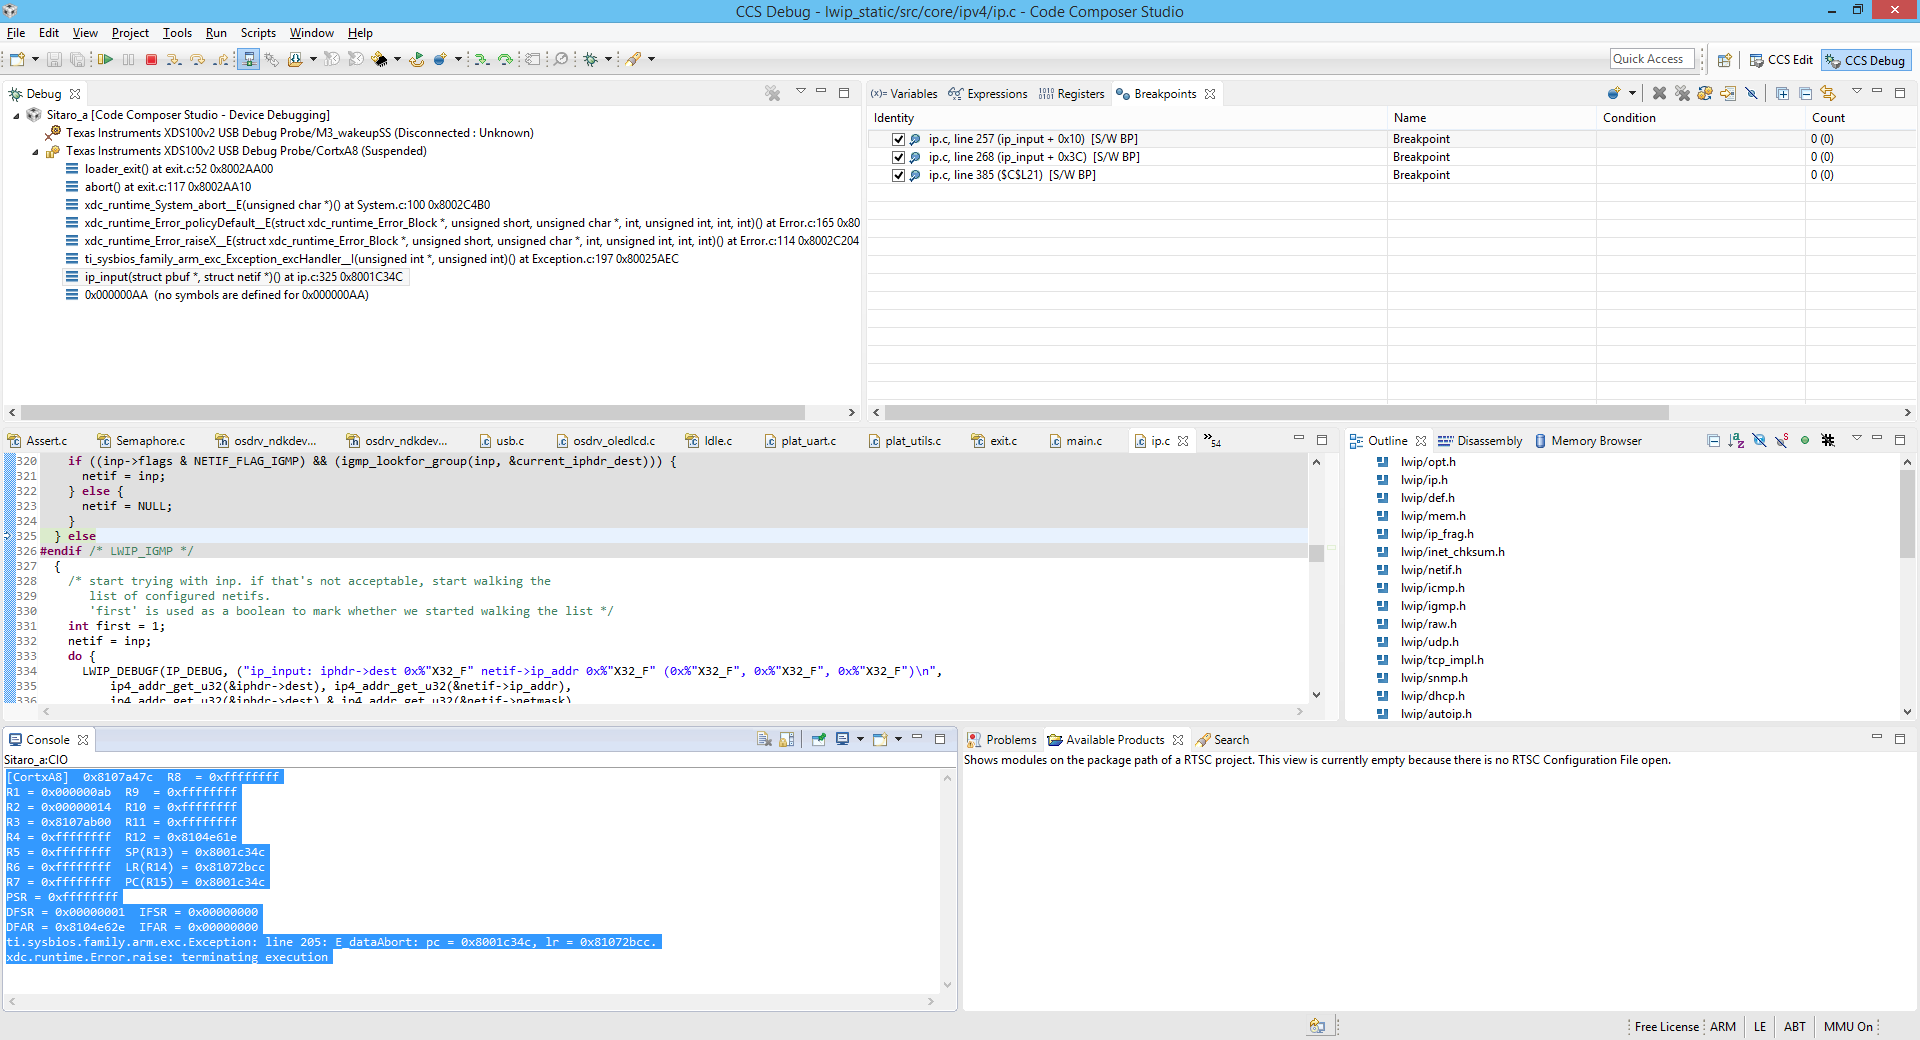Toggle Hide Static Fields icon in Outline
The height and width of the screenshot is (1040, 1920).
pyautogui.click(x=1782, y=440)
